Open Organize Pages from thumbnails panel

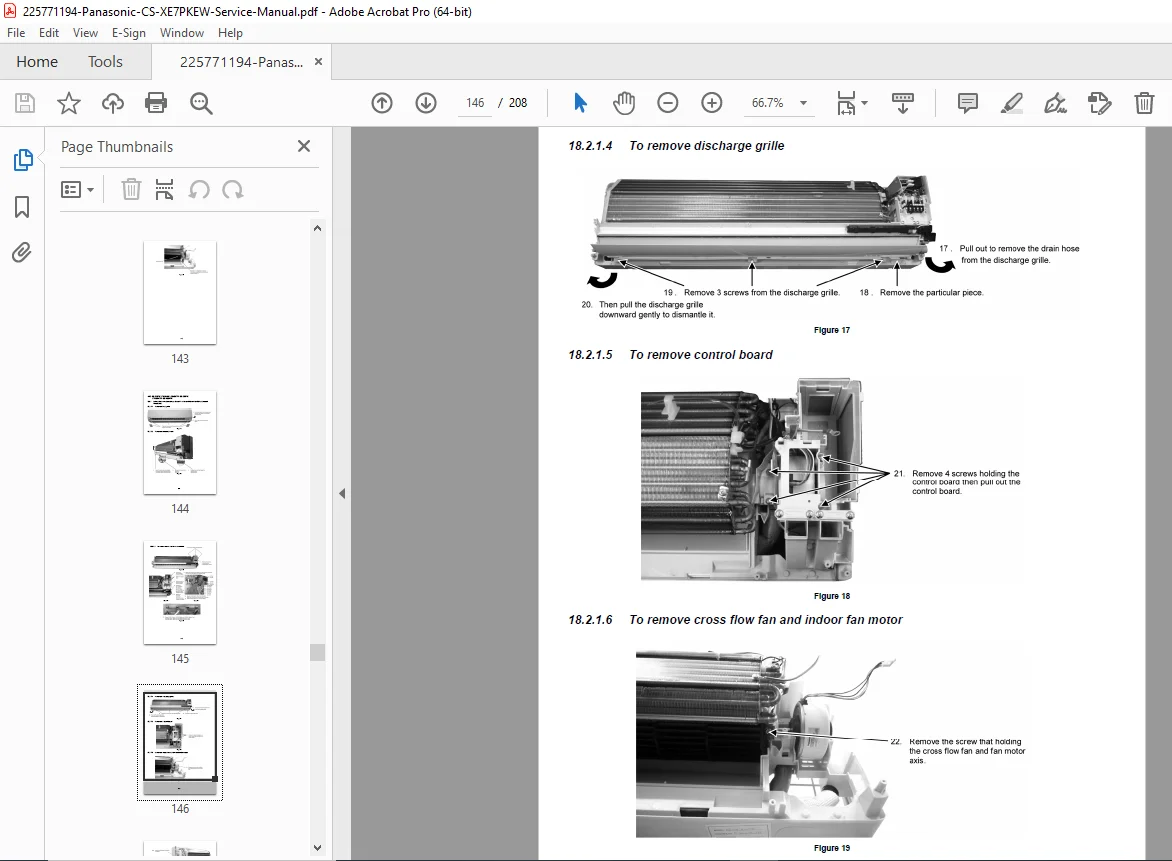coord(164,190)
